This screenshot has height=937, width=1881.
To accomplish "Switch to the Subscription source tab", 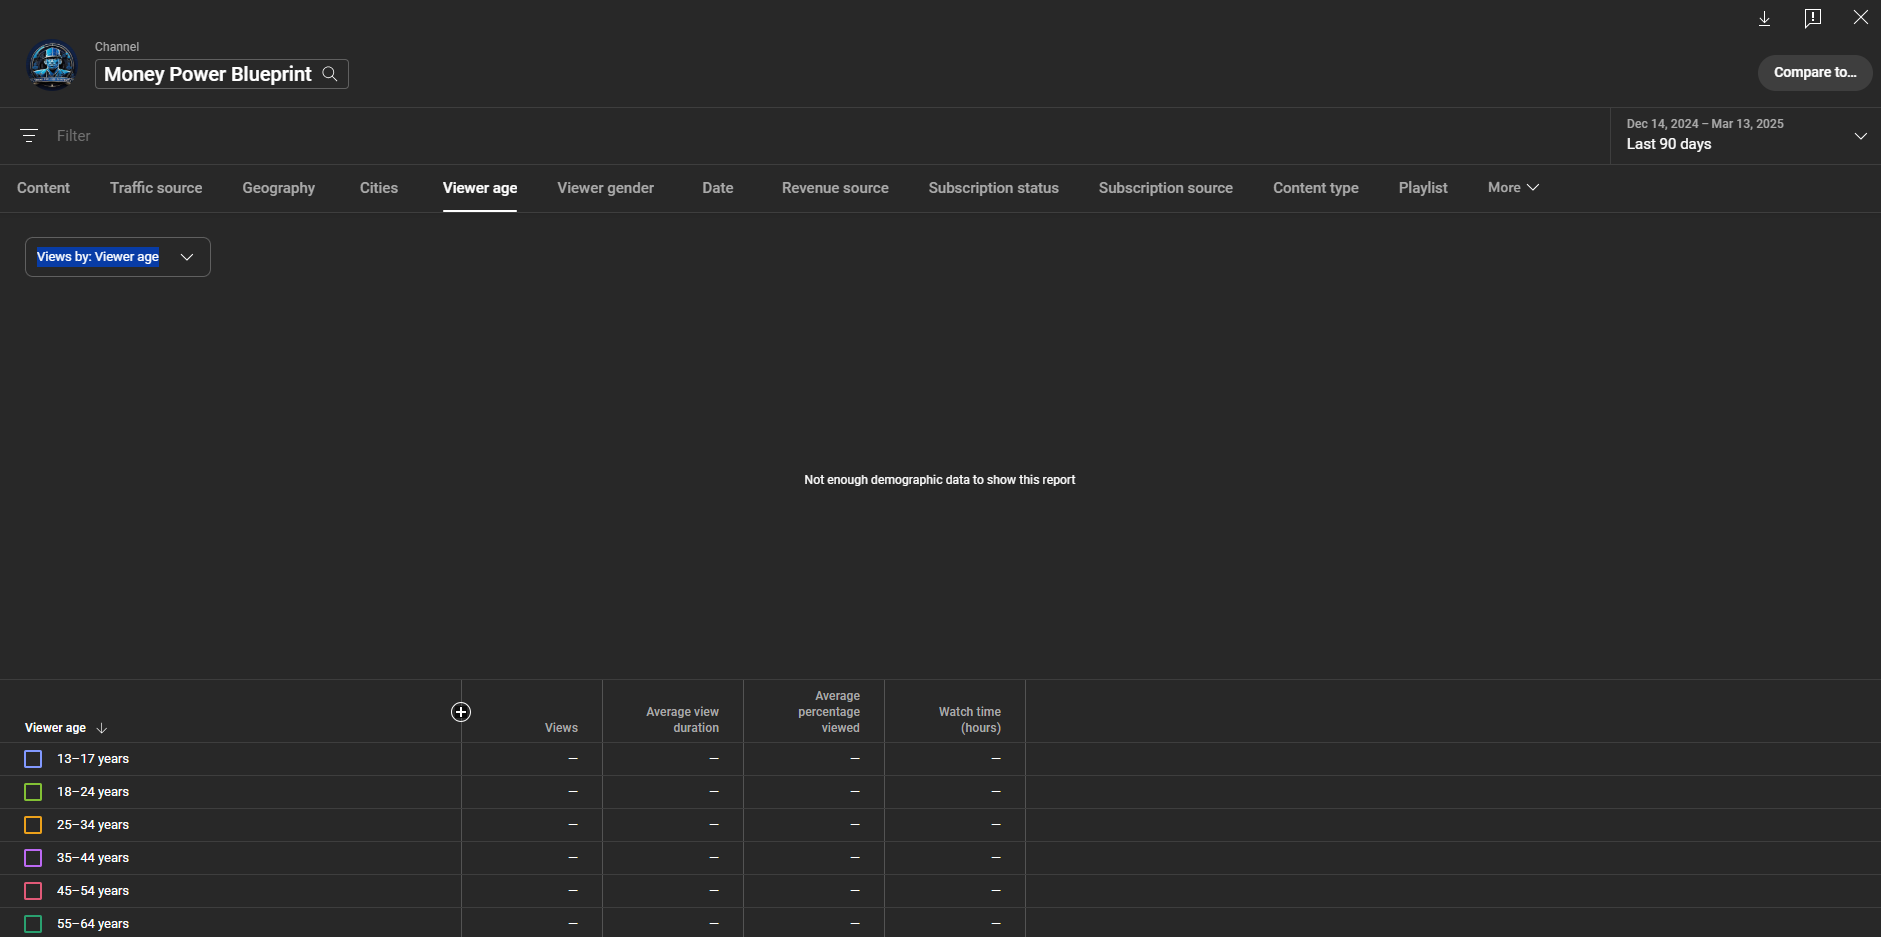I will 1166,188.
